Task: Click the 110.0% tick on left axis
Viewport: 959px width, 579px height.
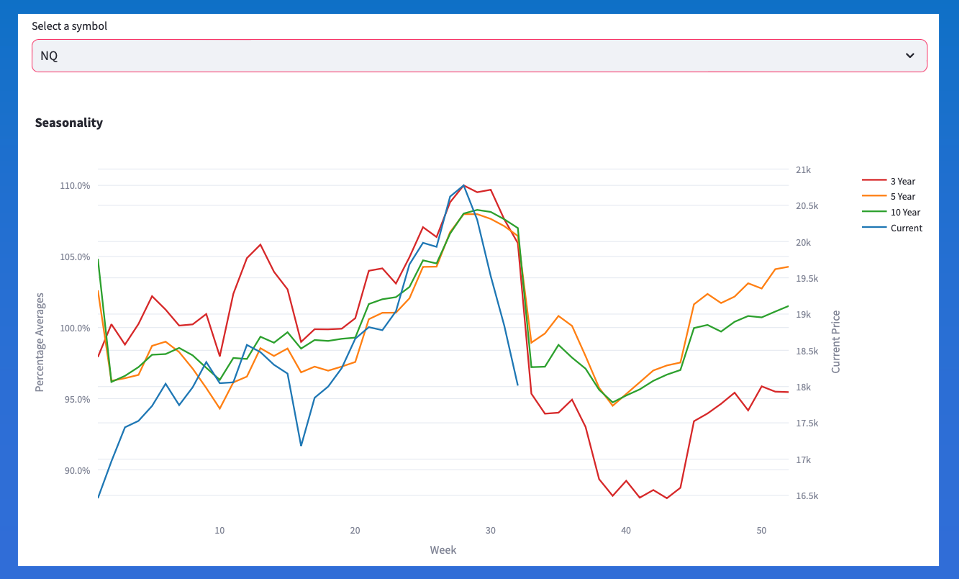Action: point(75,186)
